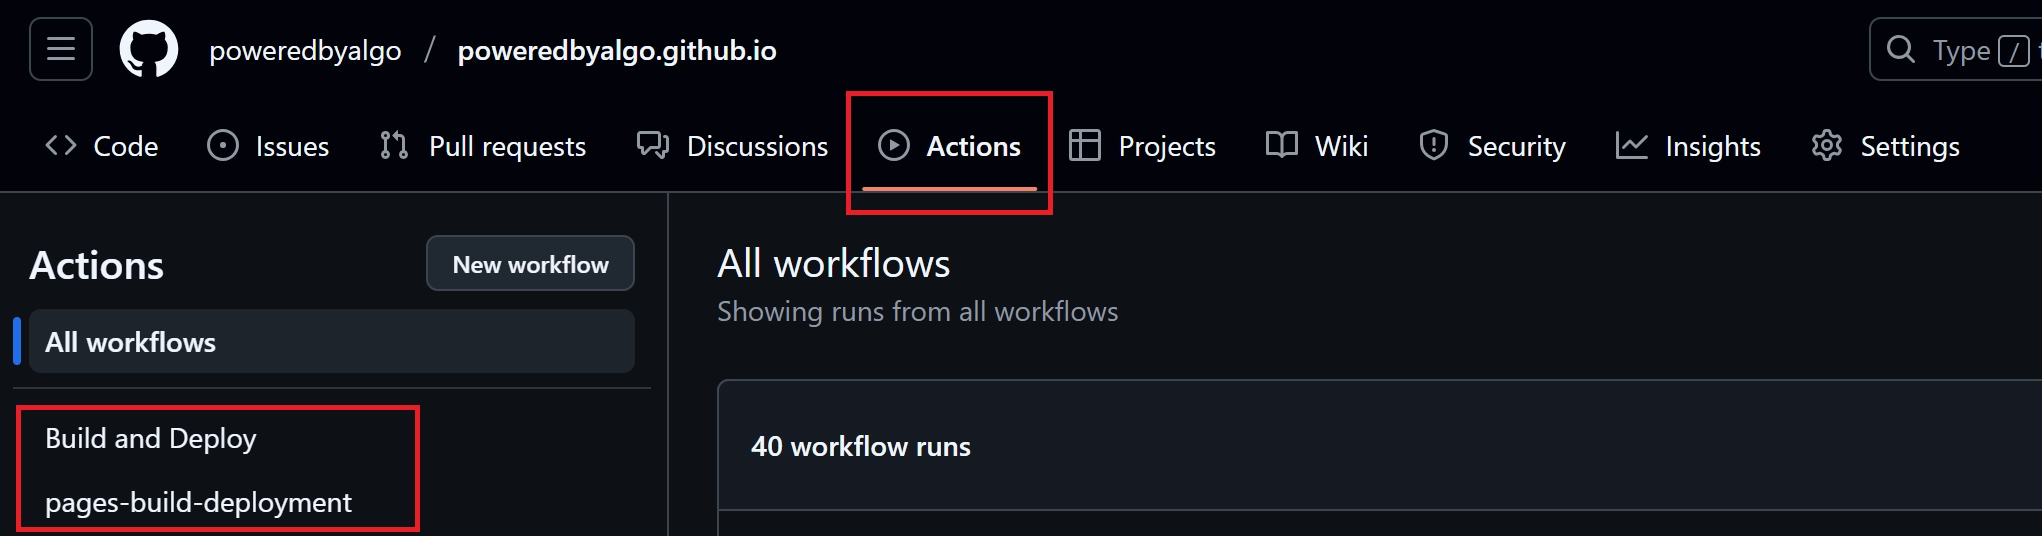Select pages-build-deployment workflow
The height and width of the screenshot is (536, 2042).
198,502
